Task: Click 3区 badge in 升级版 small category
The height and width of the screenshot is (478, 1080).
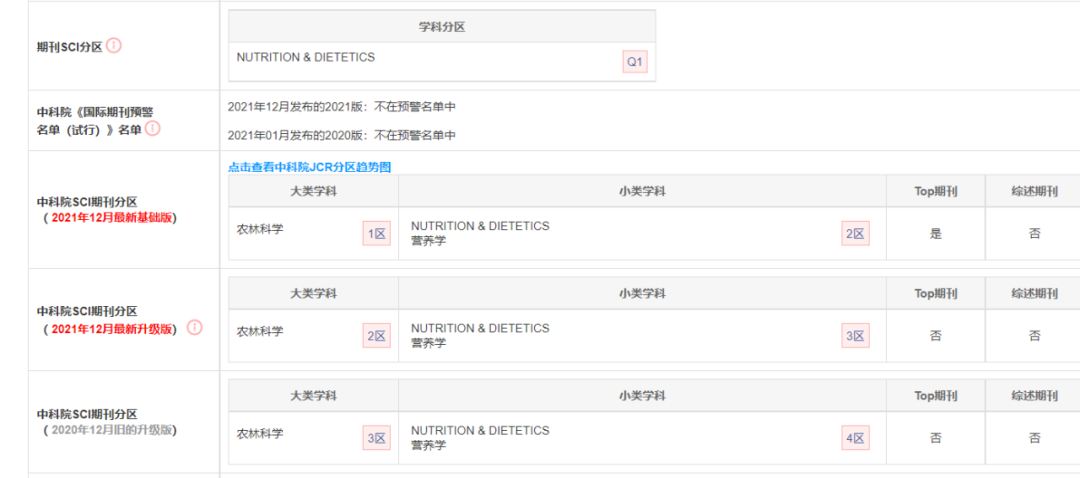Action: tap(855, 336)
